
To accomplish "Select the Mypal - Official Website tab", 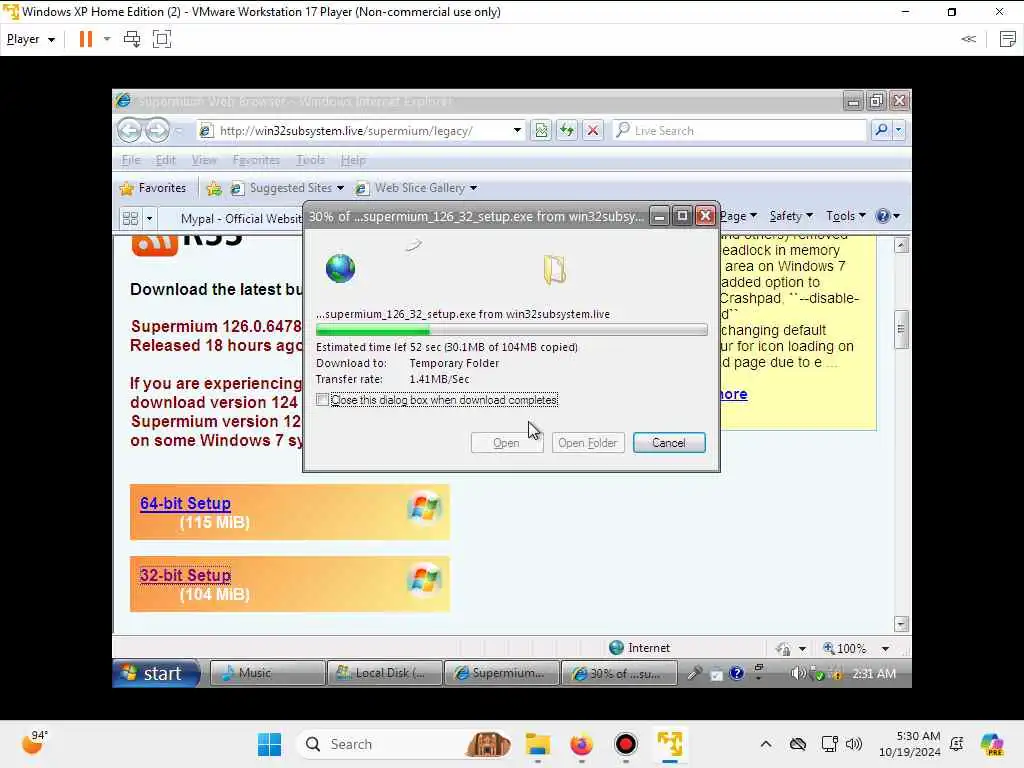I will [x=240, y=219].
